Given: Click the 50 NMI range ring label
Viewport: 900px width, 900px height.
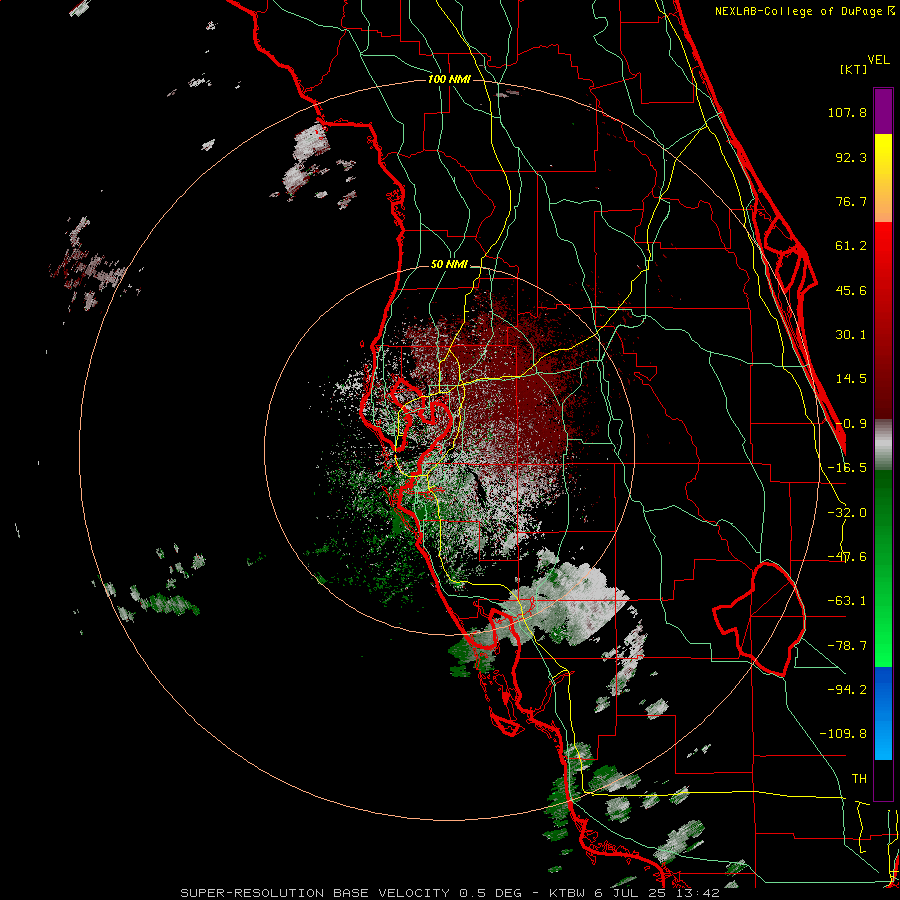Looking at the screenshot, I should coord(449,265).
